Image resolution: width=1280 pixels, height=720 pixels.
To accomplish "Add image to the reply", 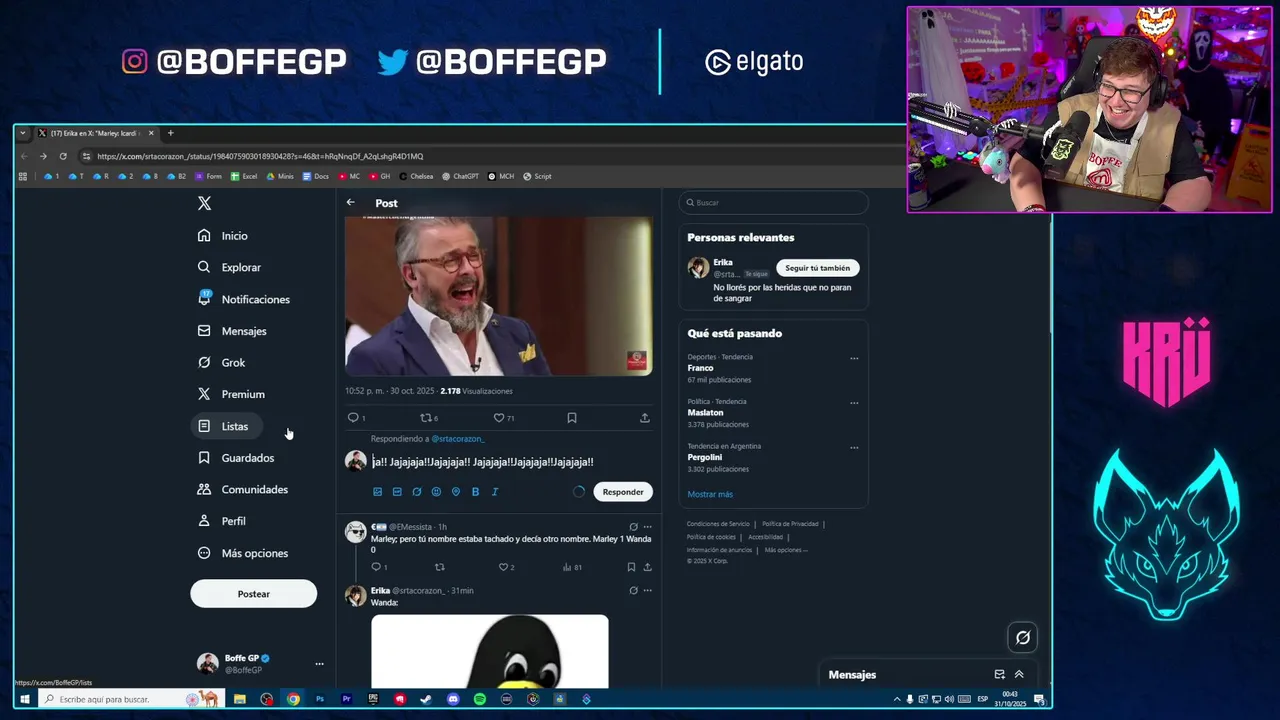I will click(x=377, y=492).
